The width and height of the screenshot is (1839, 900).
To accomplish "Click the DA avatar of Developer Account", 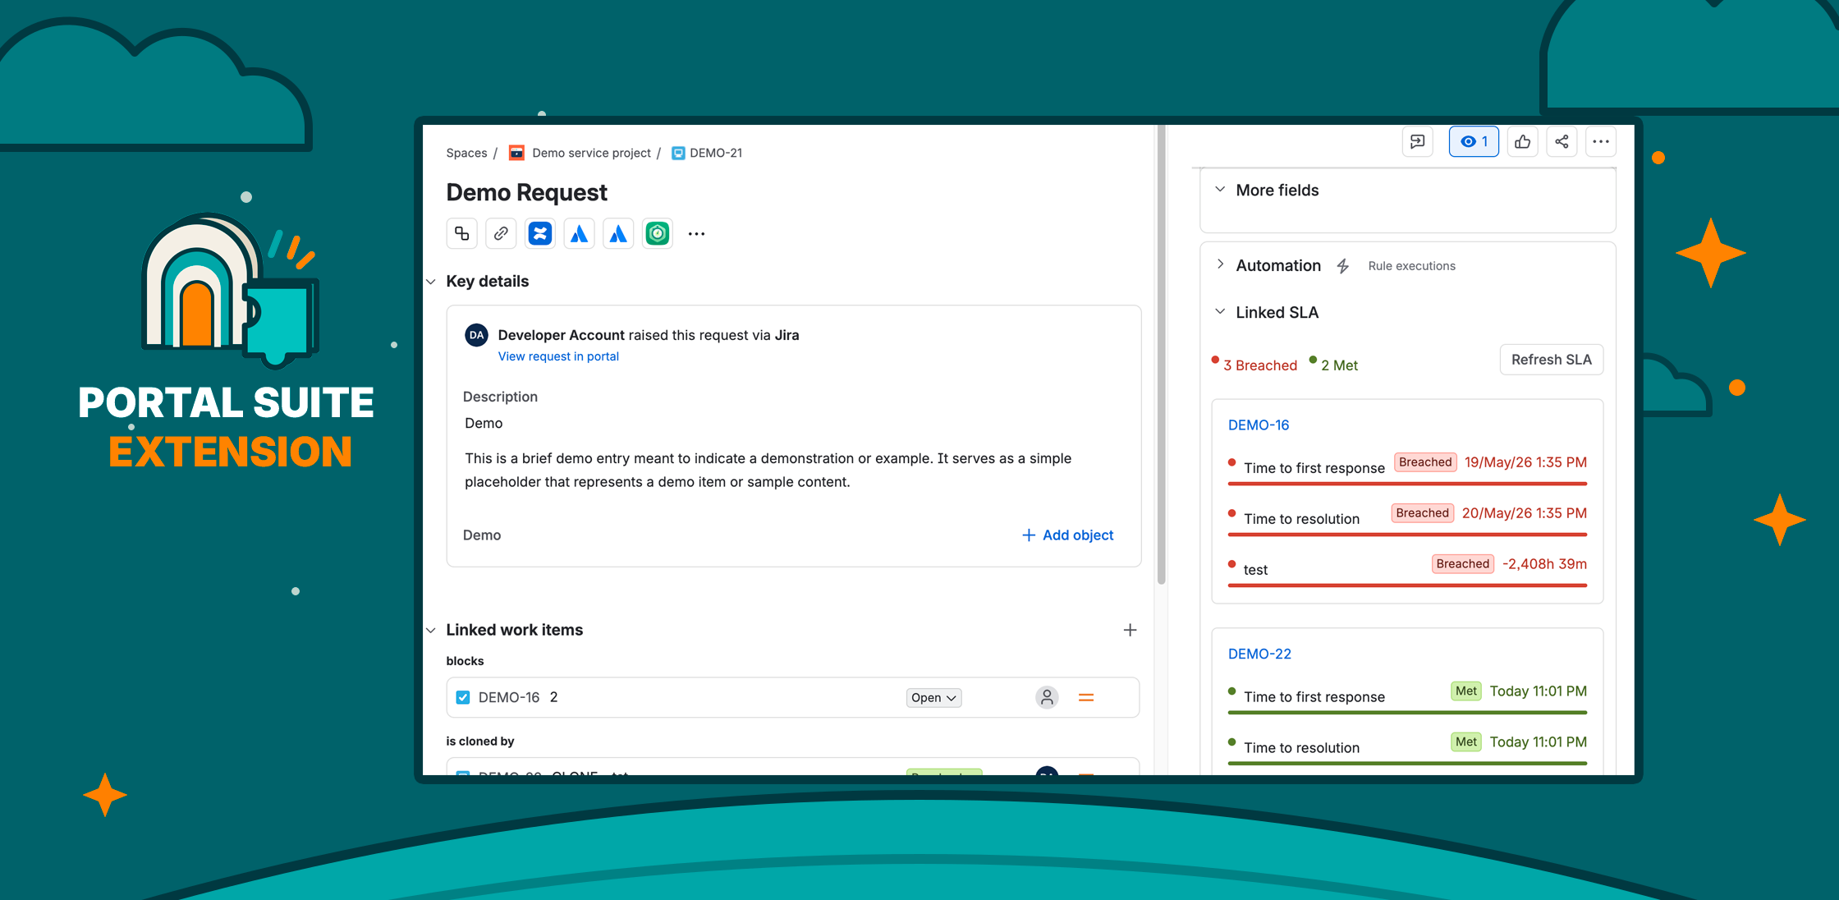I will (x=476, y=335).
